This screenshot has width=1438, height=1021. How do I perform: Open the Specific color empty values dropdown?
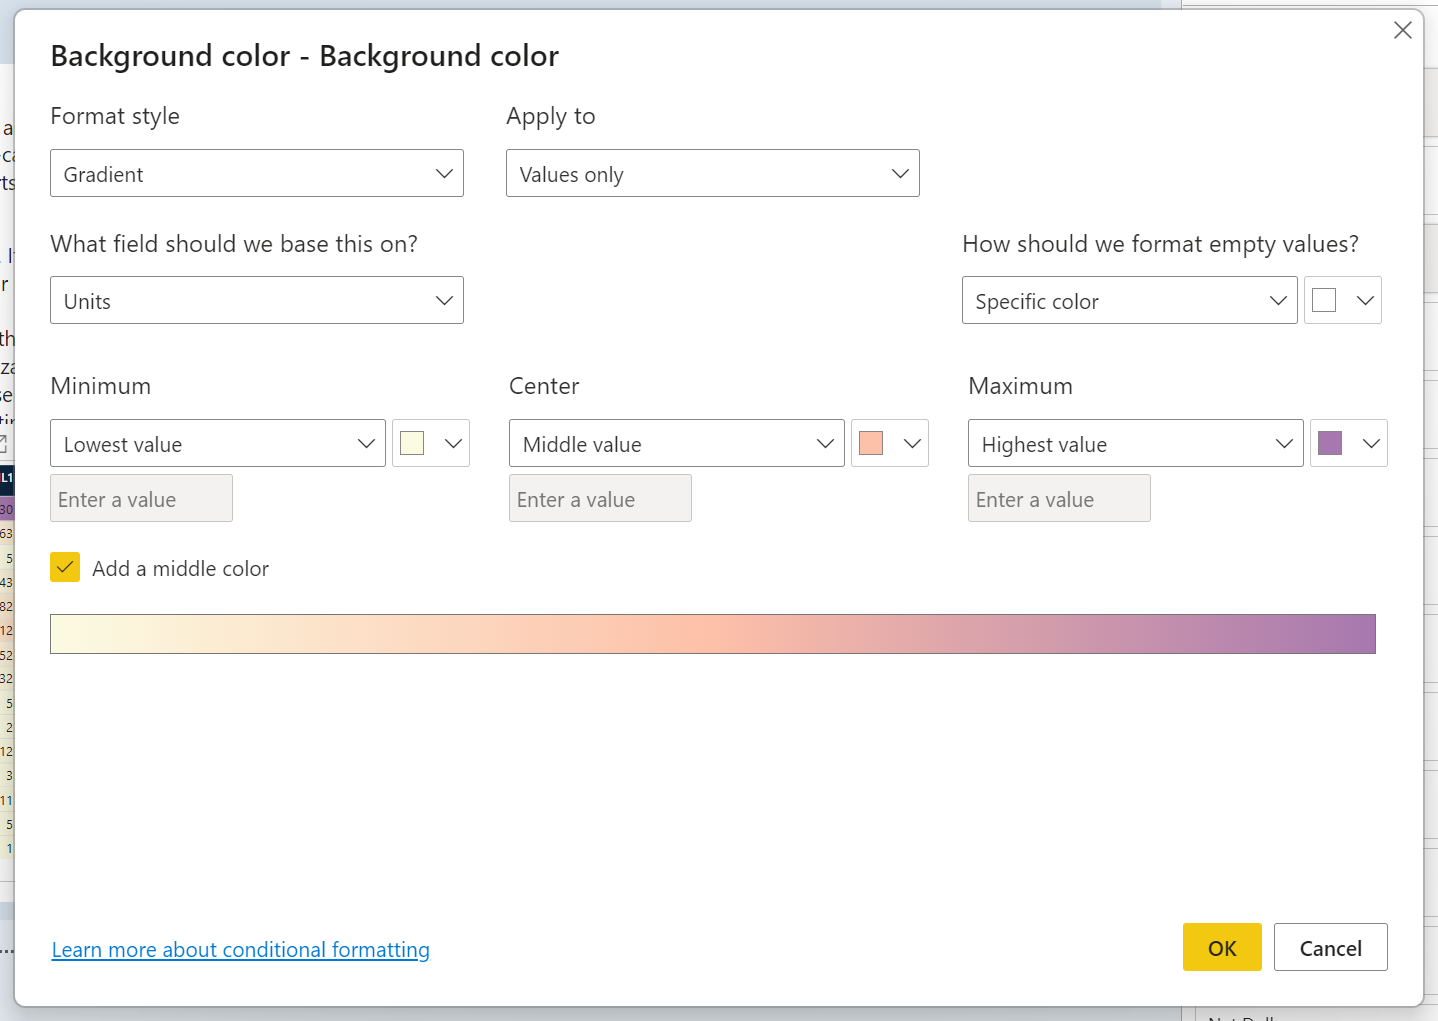[1130, 300]
